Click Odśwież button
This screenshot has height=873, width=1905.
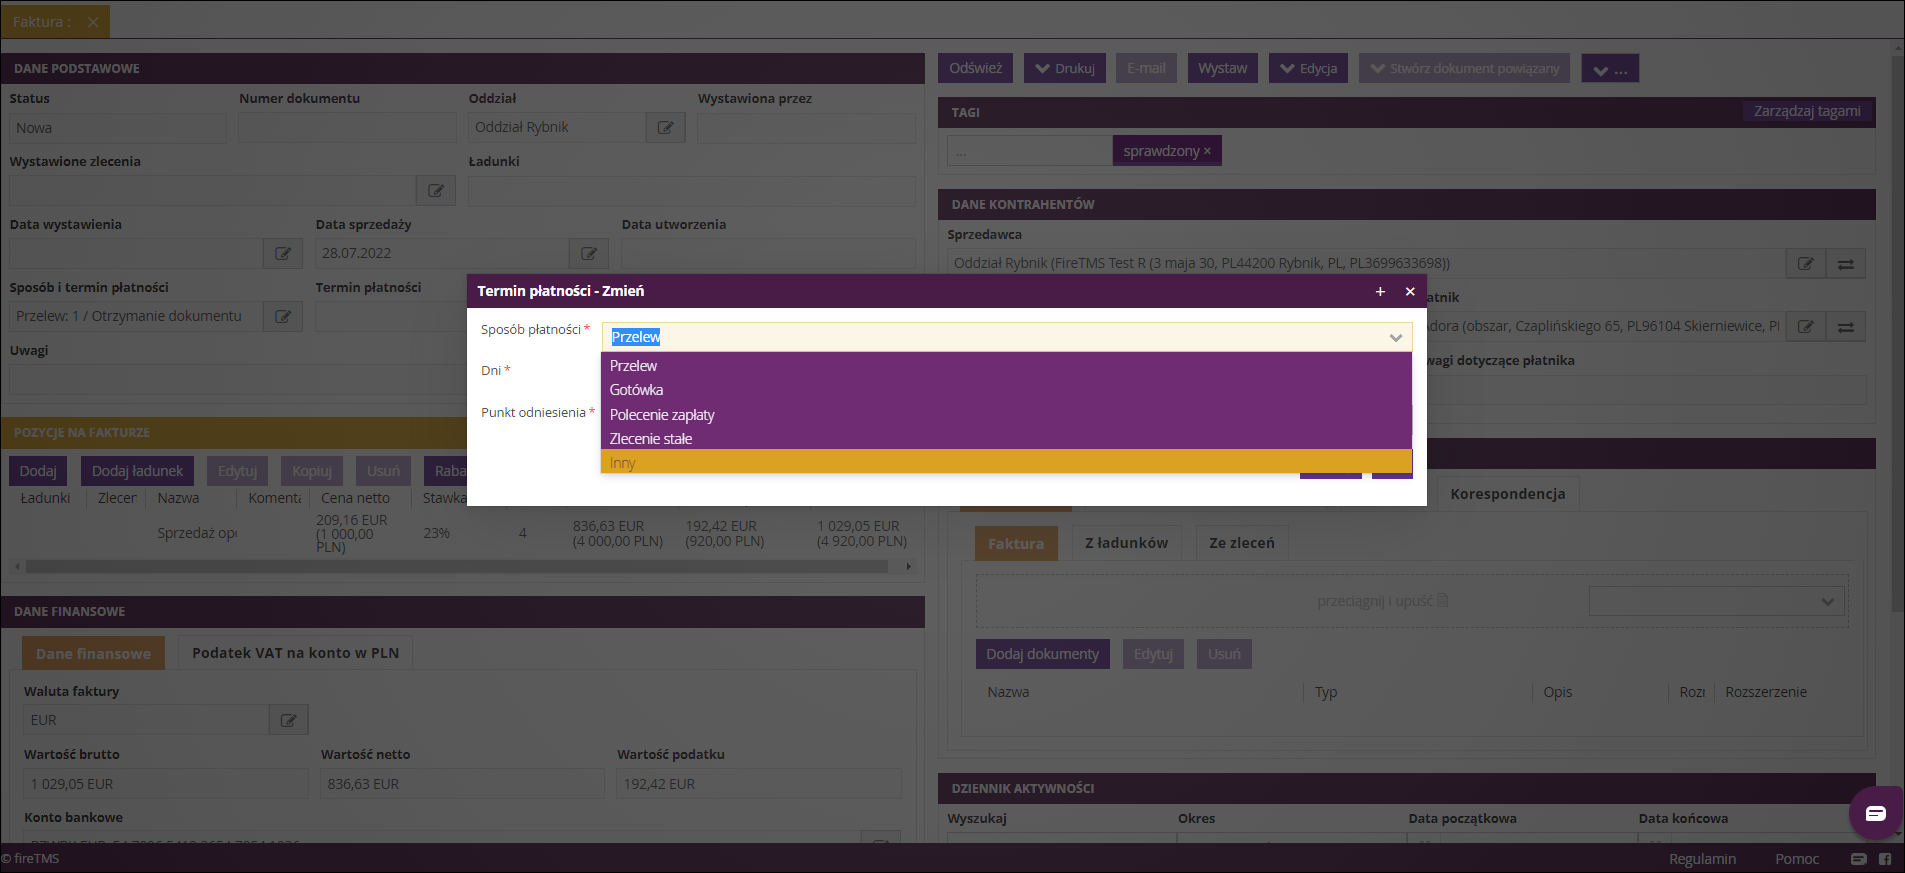coord(975,68)
